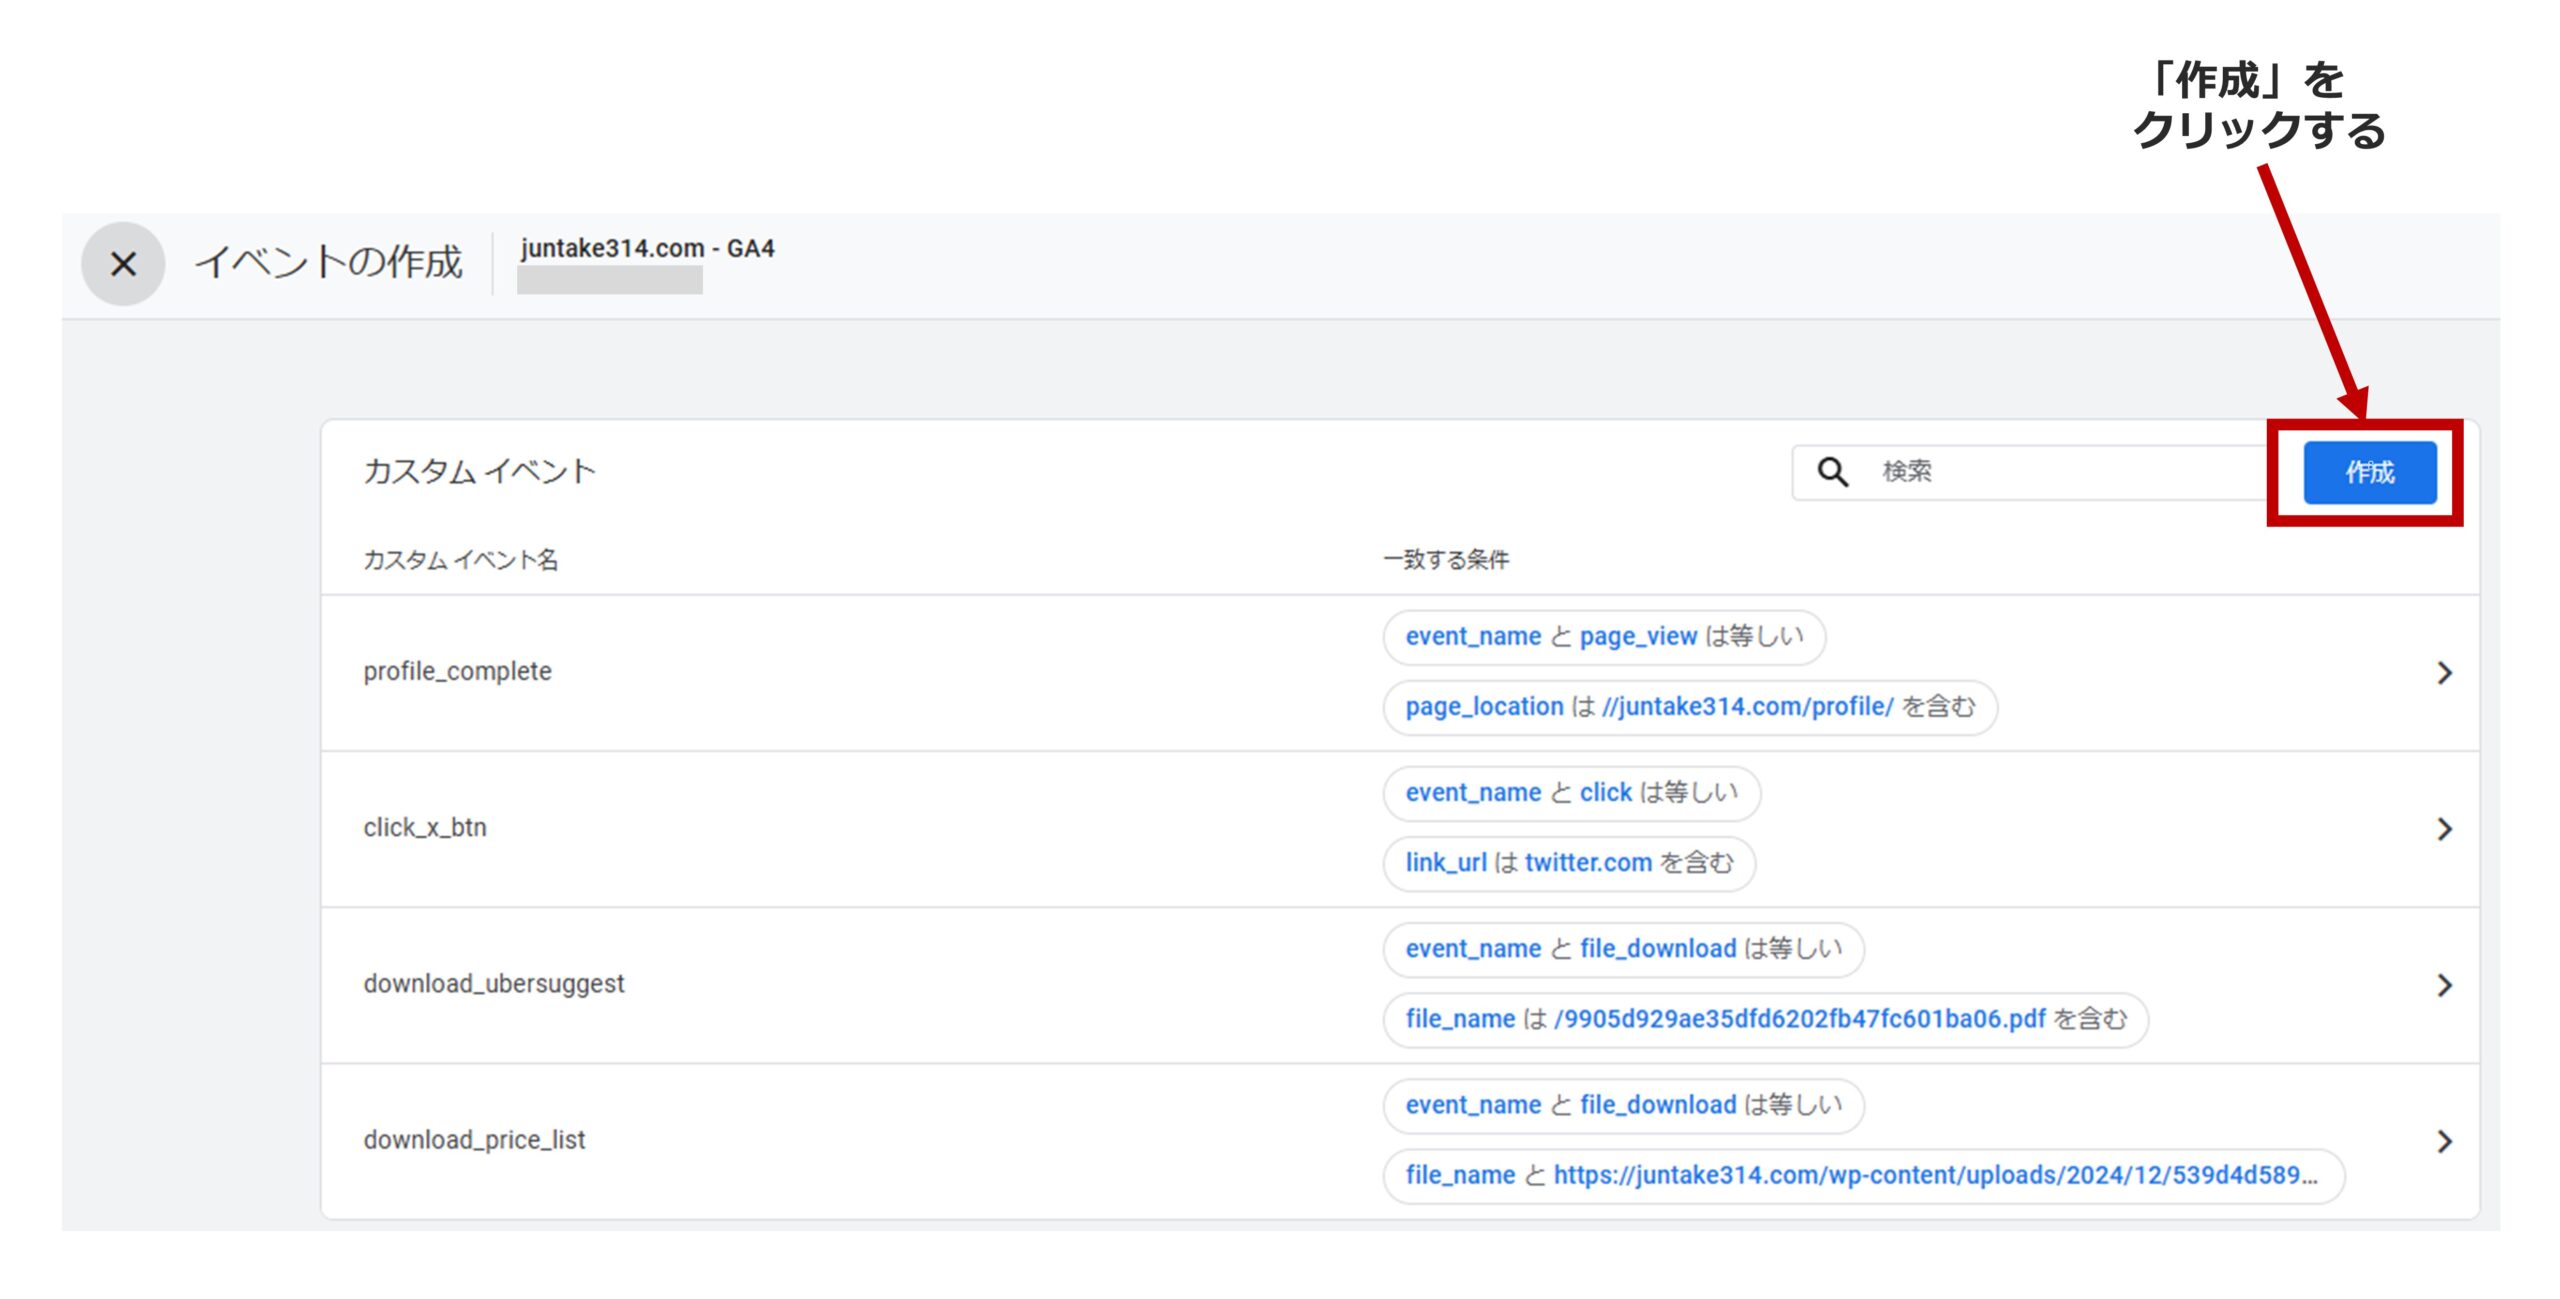Click the magnifying glass search icon
The height and width of the screenshot is (1299, 2560).
click(1832, 472)
